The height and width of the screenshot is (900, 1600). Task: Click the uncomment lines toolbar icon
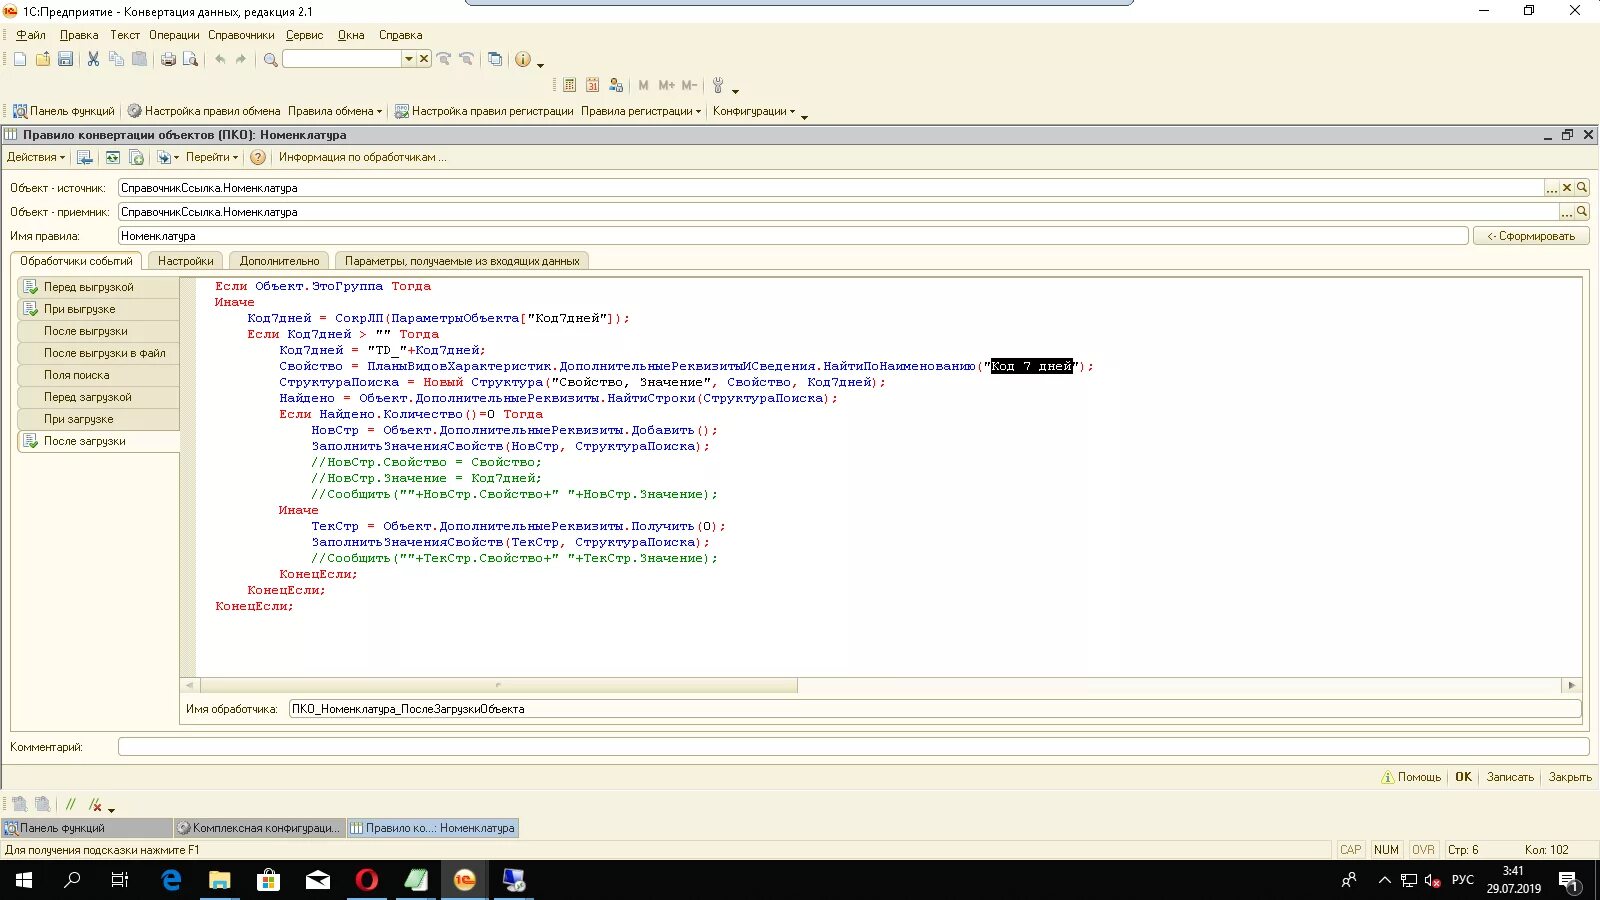click(x=95, y=804)
